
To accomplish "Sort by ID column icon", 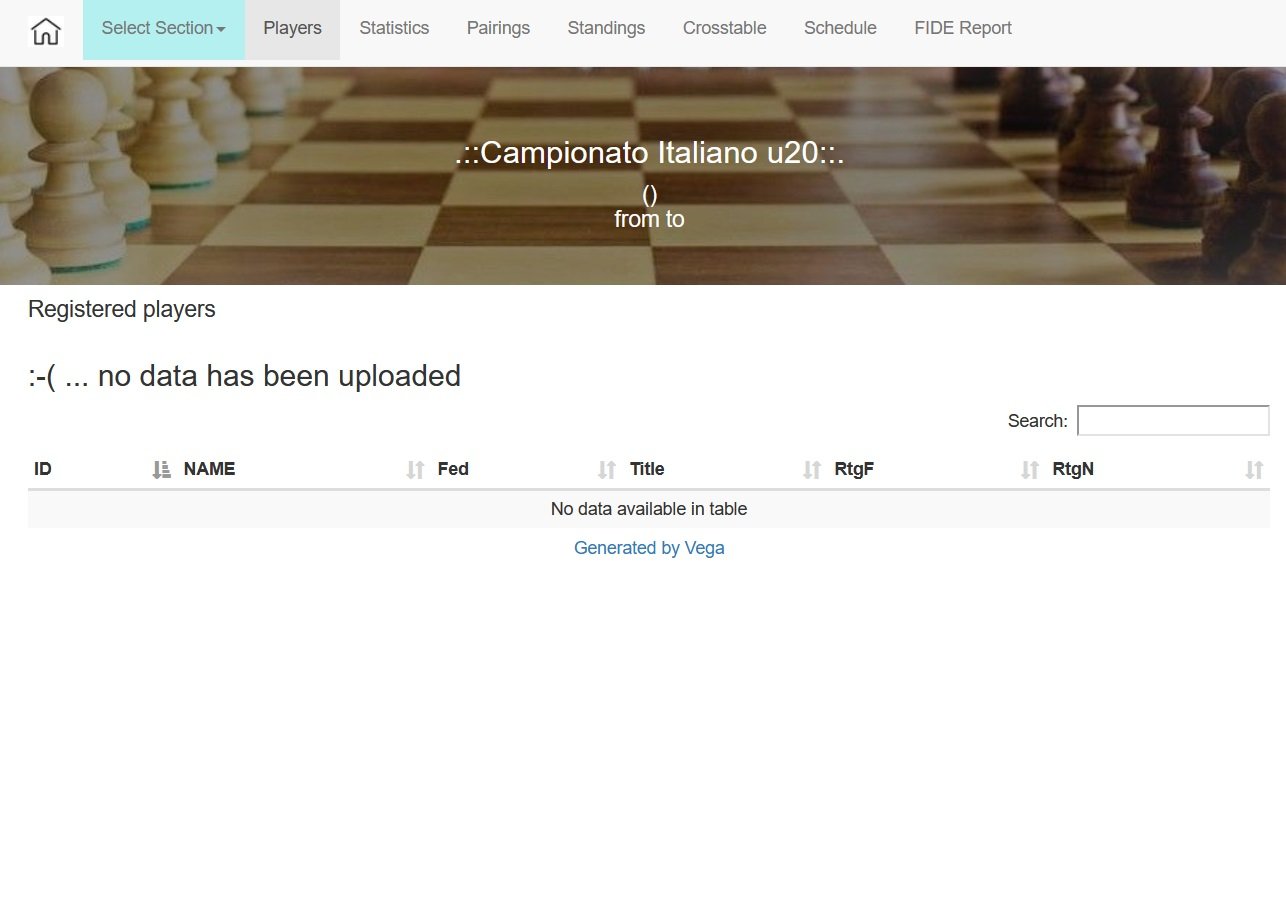I will point(162,470).
